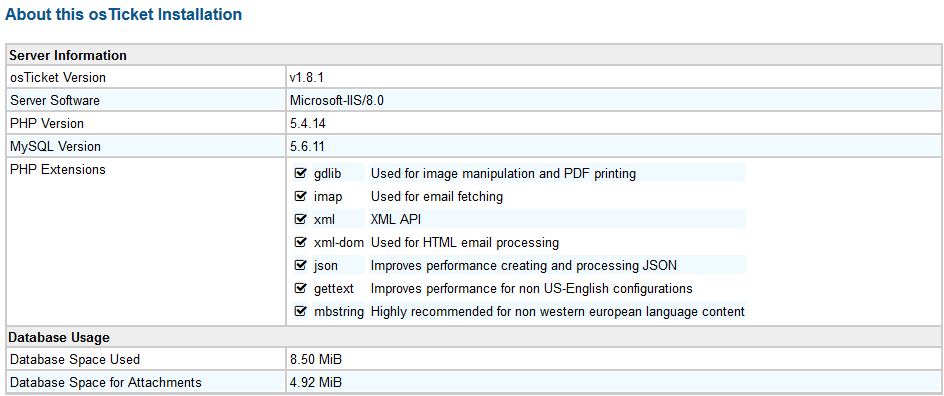The image size is (944, 396).
Task: Click the value 'Microsoft-IIS/8.0'
Action: point(337,101)
